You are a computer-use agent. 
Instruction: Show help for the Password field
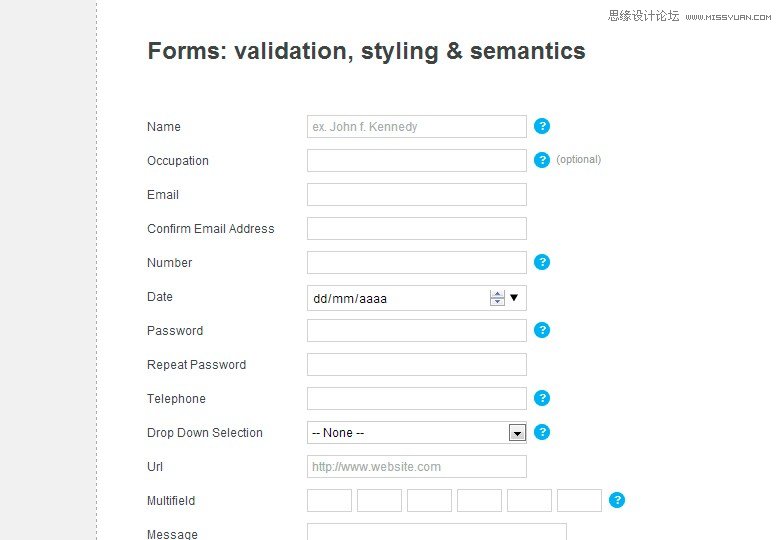(x=542, y=330)
